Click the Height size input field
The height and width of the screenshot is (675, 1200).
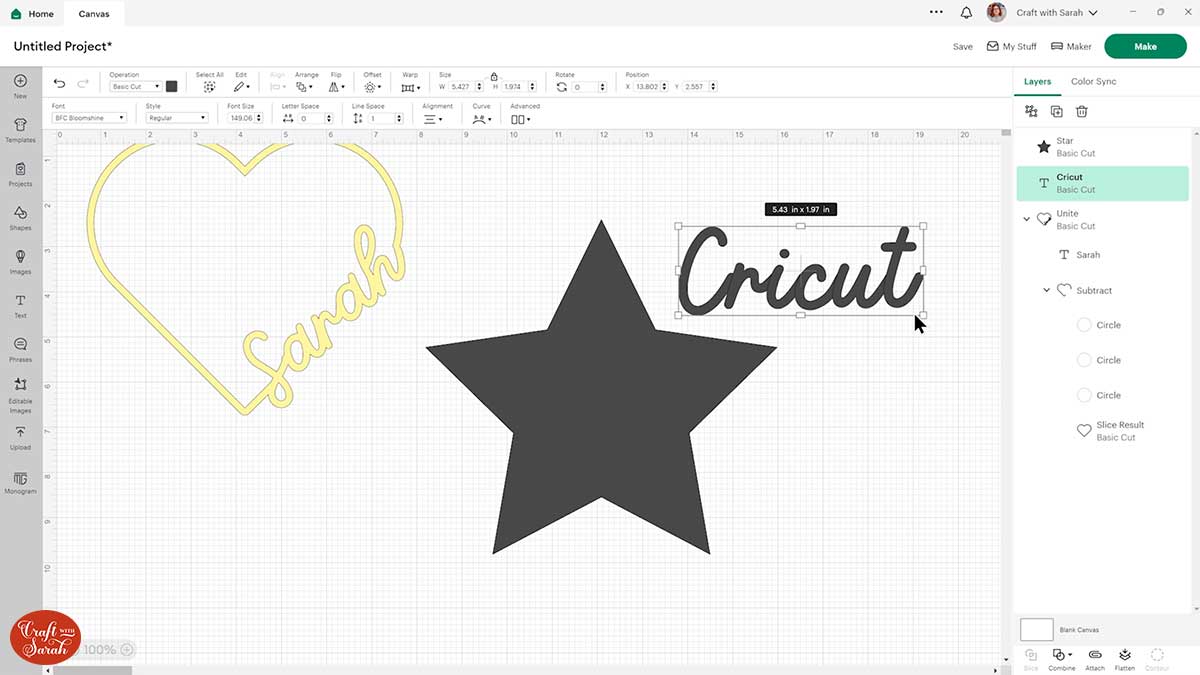pyautogui.click(x=515, y=87)
